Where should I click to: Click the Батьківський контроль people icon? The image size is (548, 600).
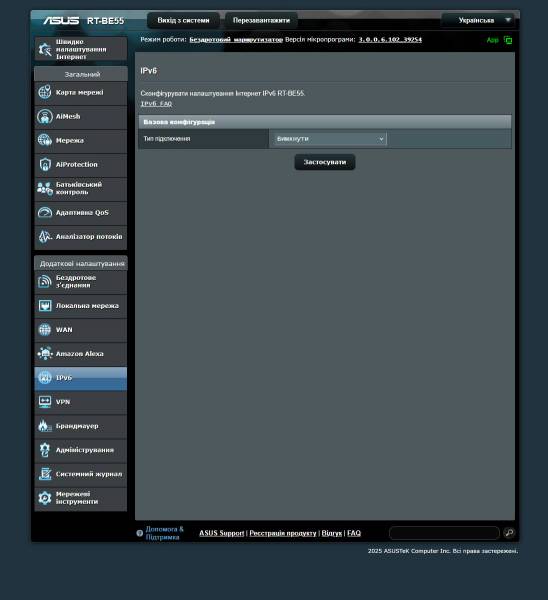[45, 188]
